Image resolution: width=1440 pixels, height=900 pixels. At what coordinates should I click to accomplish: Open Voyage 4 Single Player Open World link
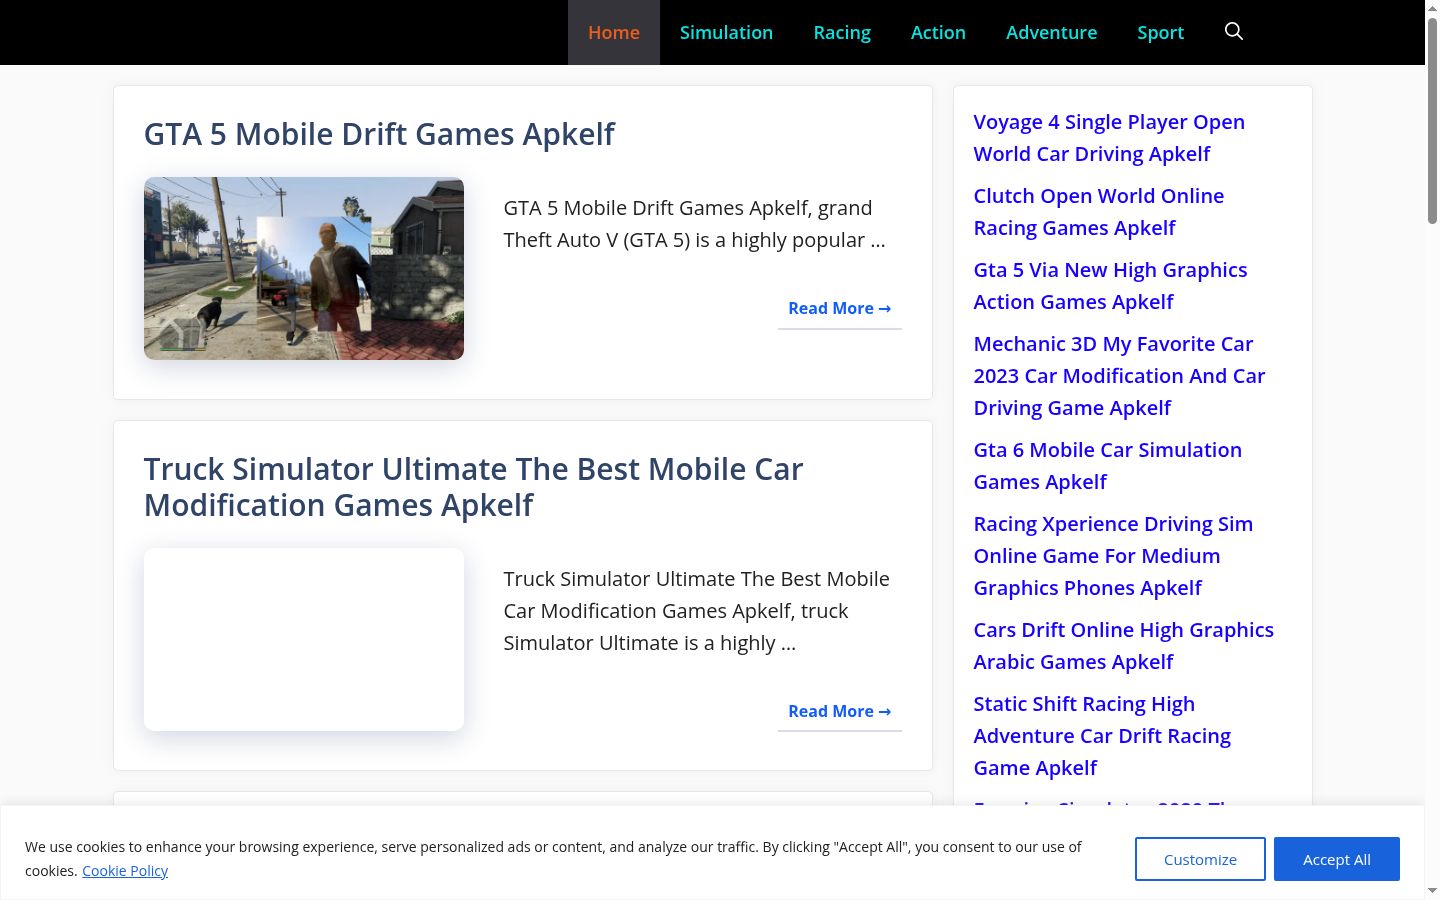pyautogui.click(x=1109, y=138)
